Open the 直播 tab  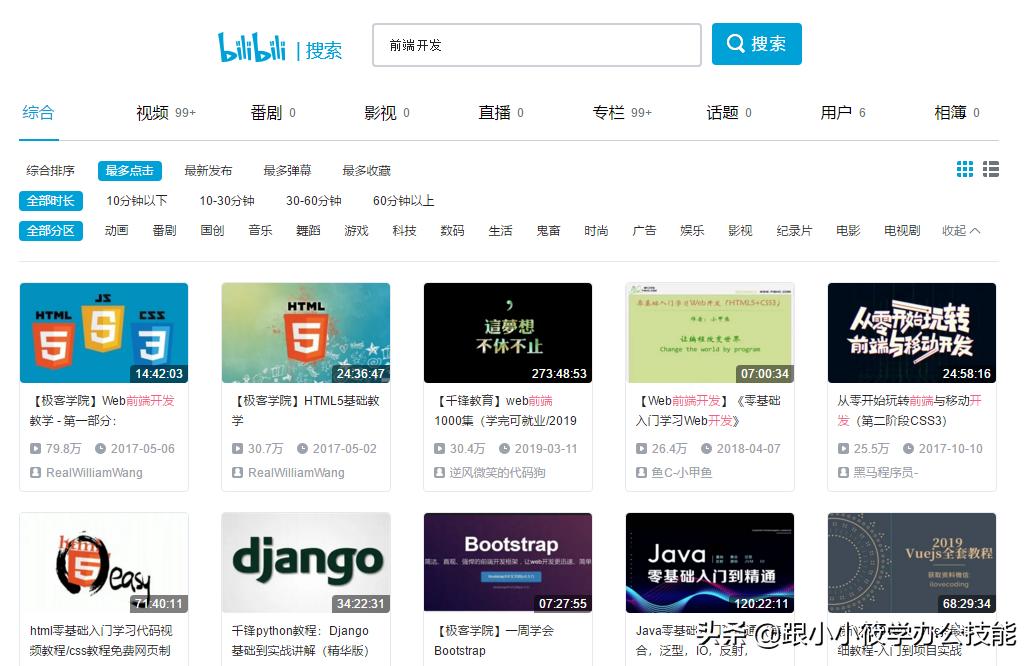tap(501, 113)
